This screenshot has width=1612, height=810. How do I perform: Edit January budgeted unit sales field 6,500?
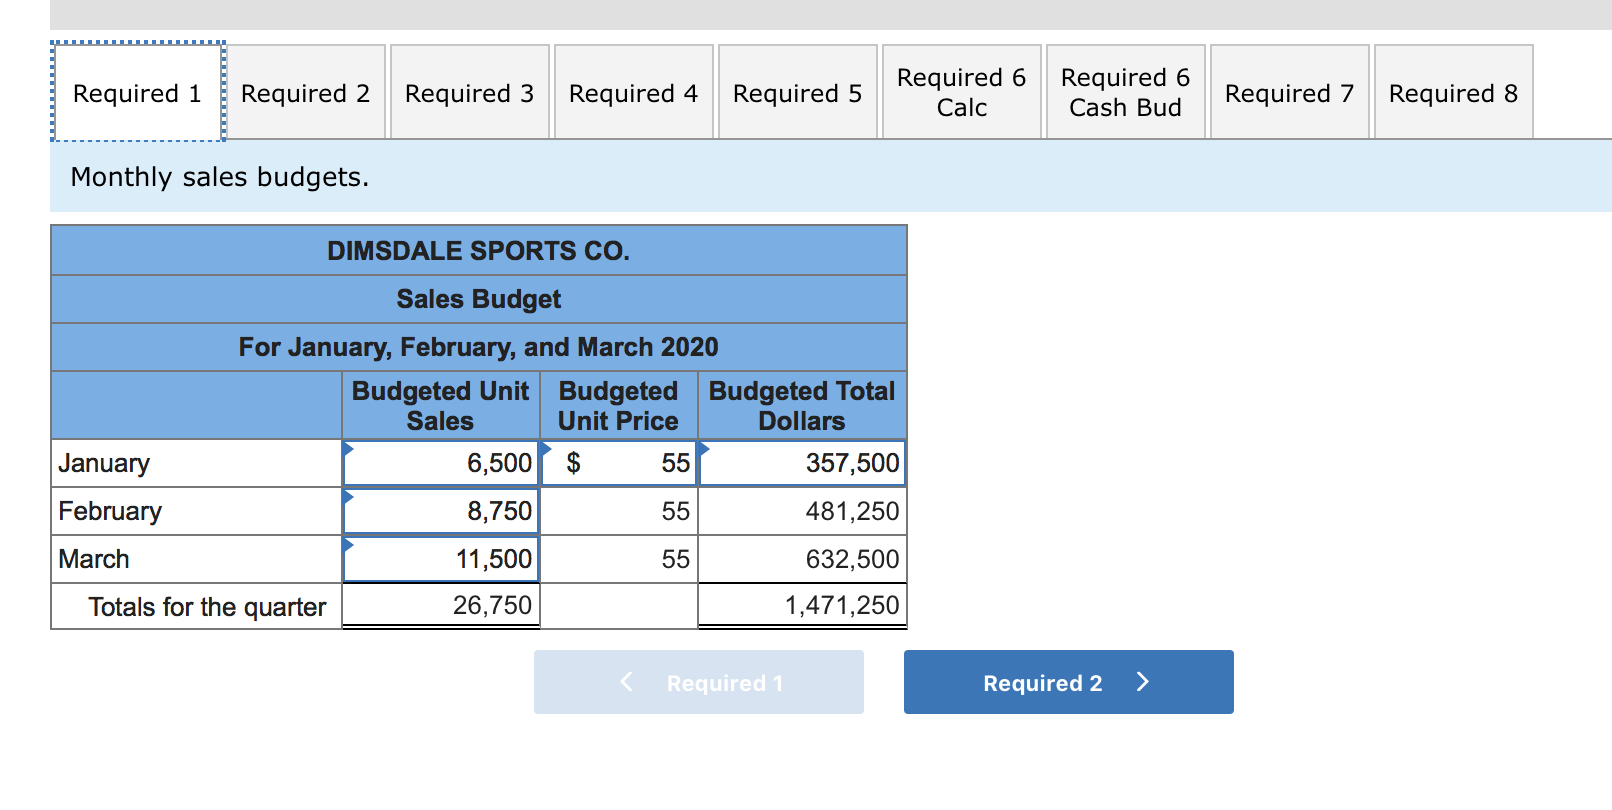click(441, 463)
